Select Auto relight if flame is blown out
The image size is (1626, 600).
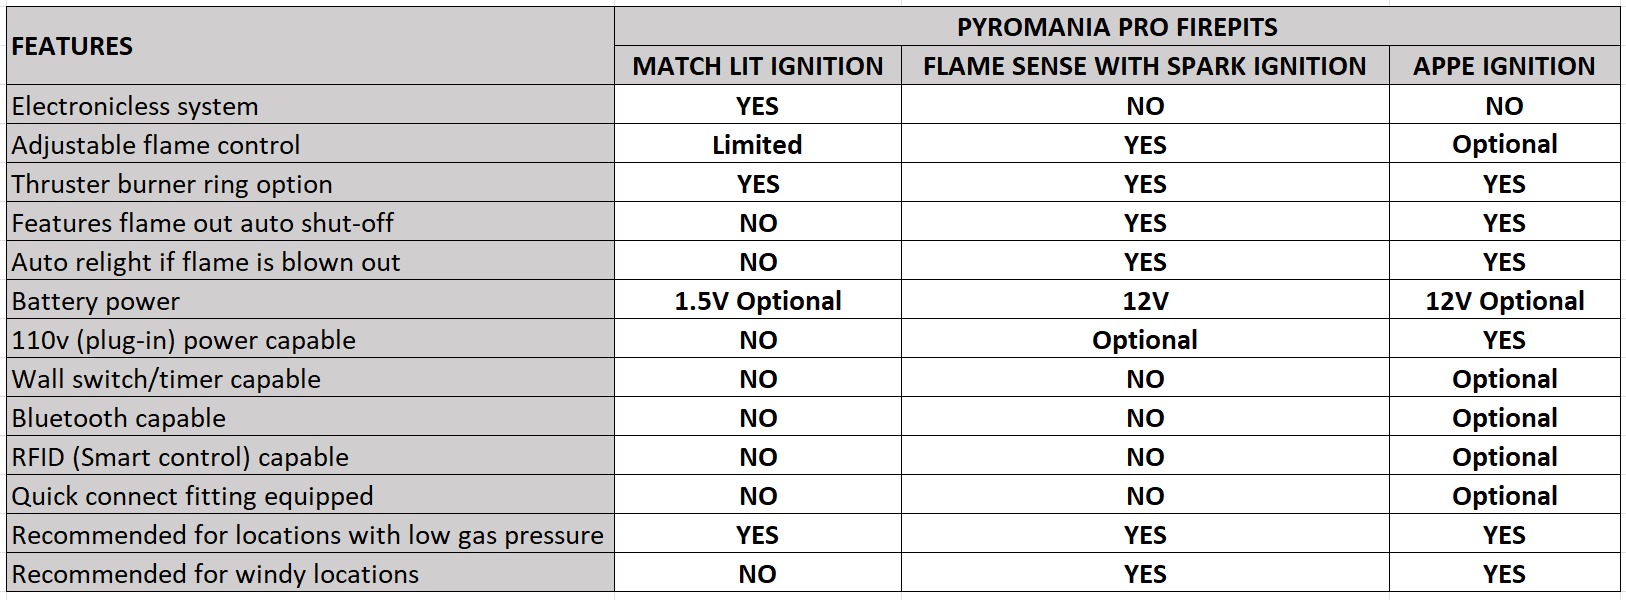click(x=310, y=261)
